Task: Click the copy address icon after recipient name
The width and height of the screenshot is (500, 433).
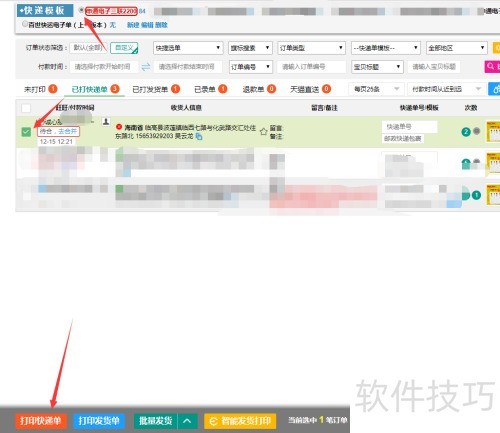Action: pos(199,136)
